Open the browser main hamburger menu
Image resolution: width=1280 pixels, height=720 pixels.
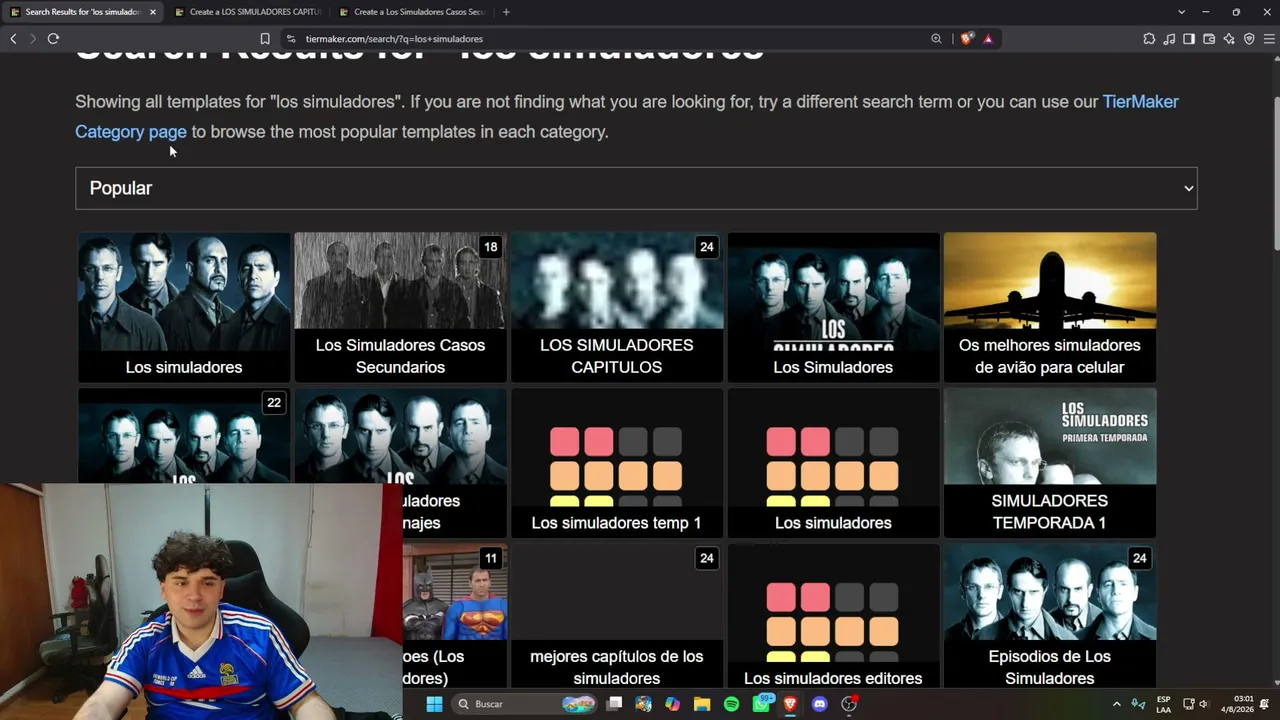(1269, 39)
